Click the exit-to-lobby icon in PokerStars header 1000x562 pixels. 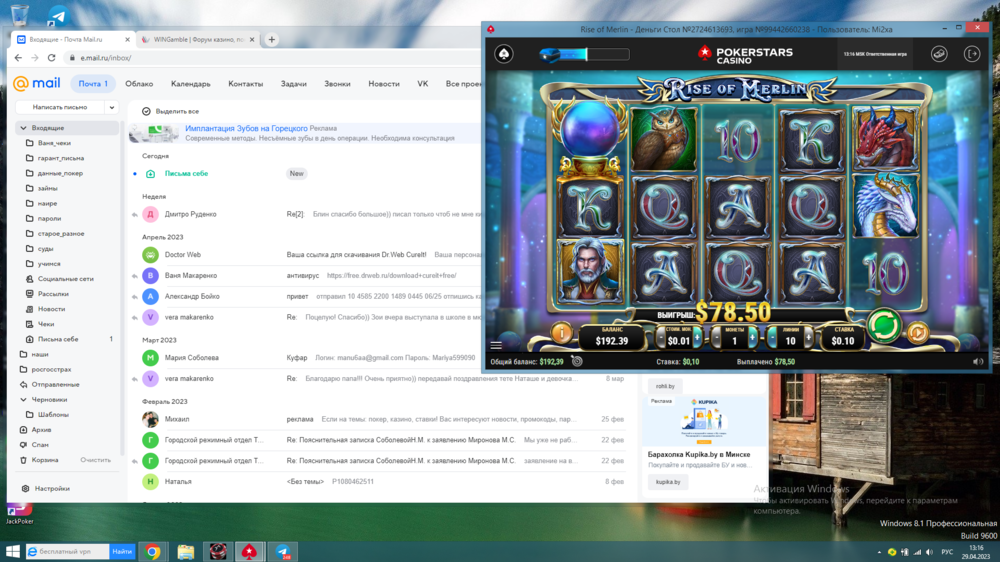click(x=970, y=54)
